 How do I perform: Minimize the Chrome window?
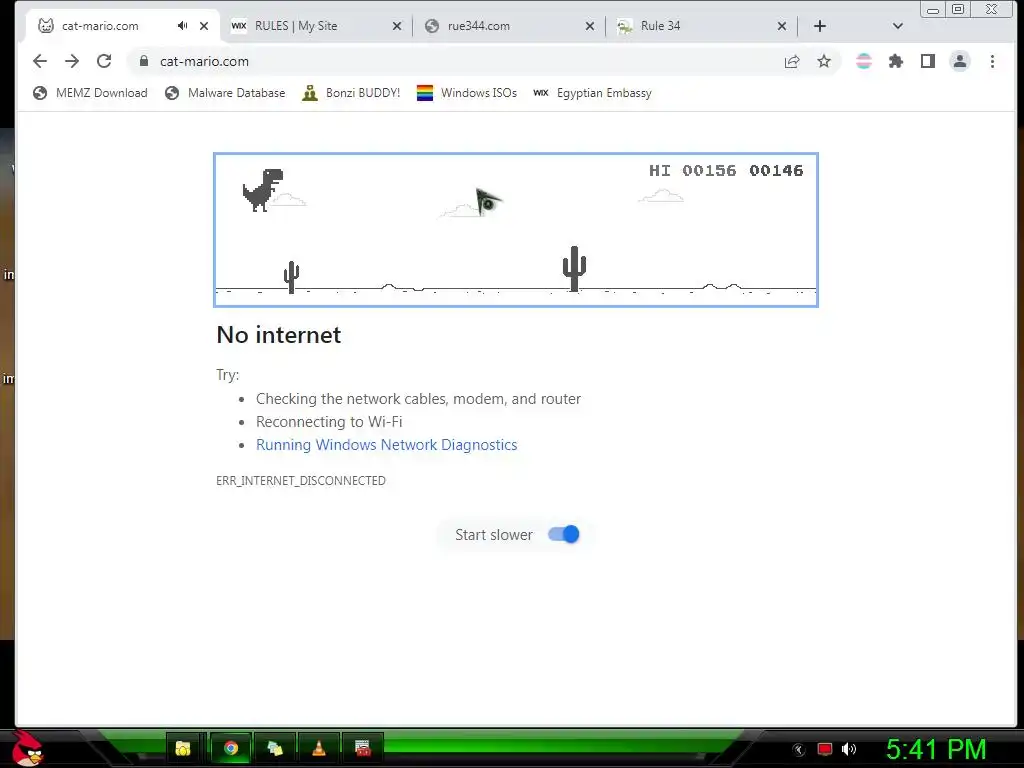(933, 9)
